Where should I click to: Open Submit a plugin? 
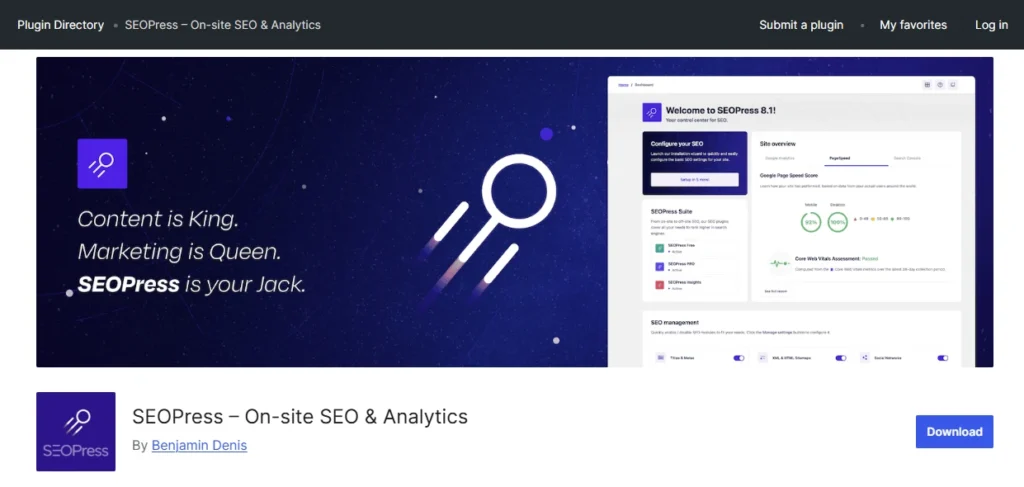pos(801,25)
